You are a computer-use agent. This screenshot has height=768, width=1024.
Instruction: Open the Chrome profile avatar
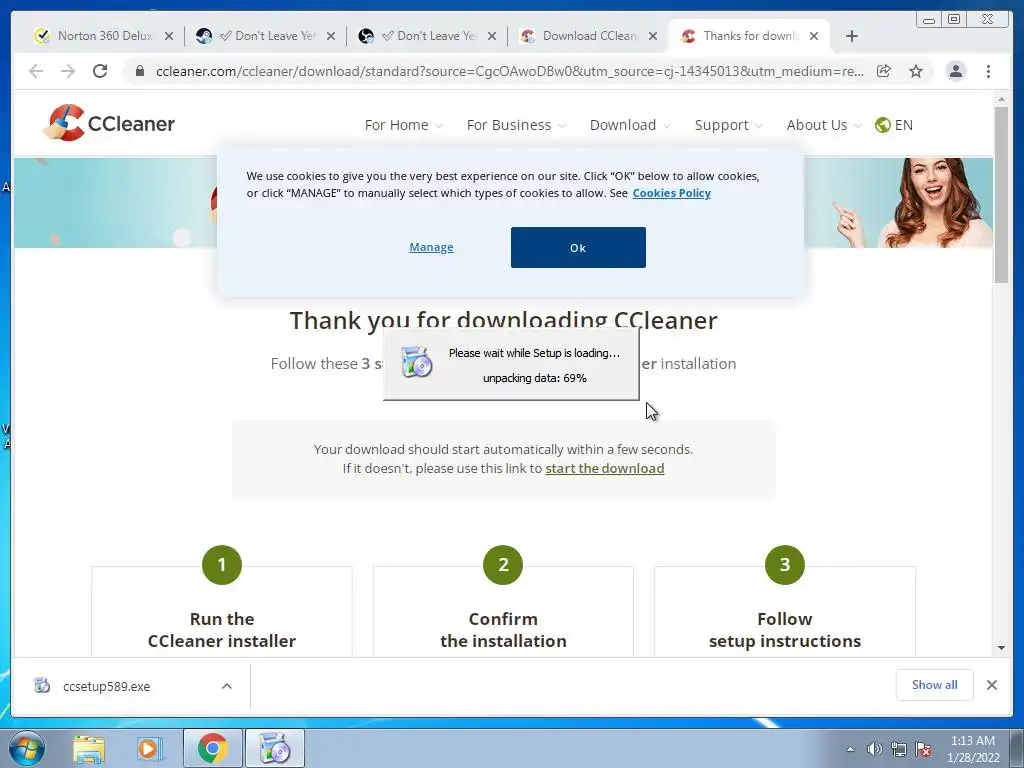tap(955, 71)
